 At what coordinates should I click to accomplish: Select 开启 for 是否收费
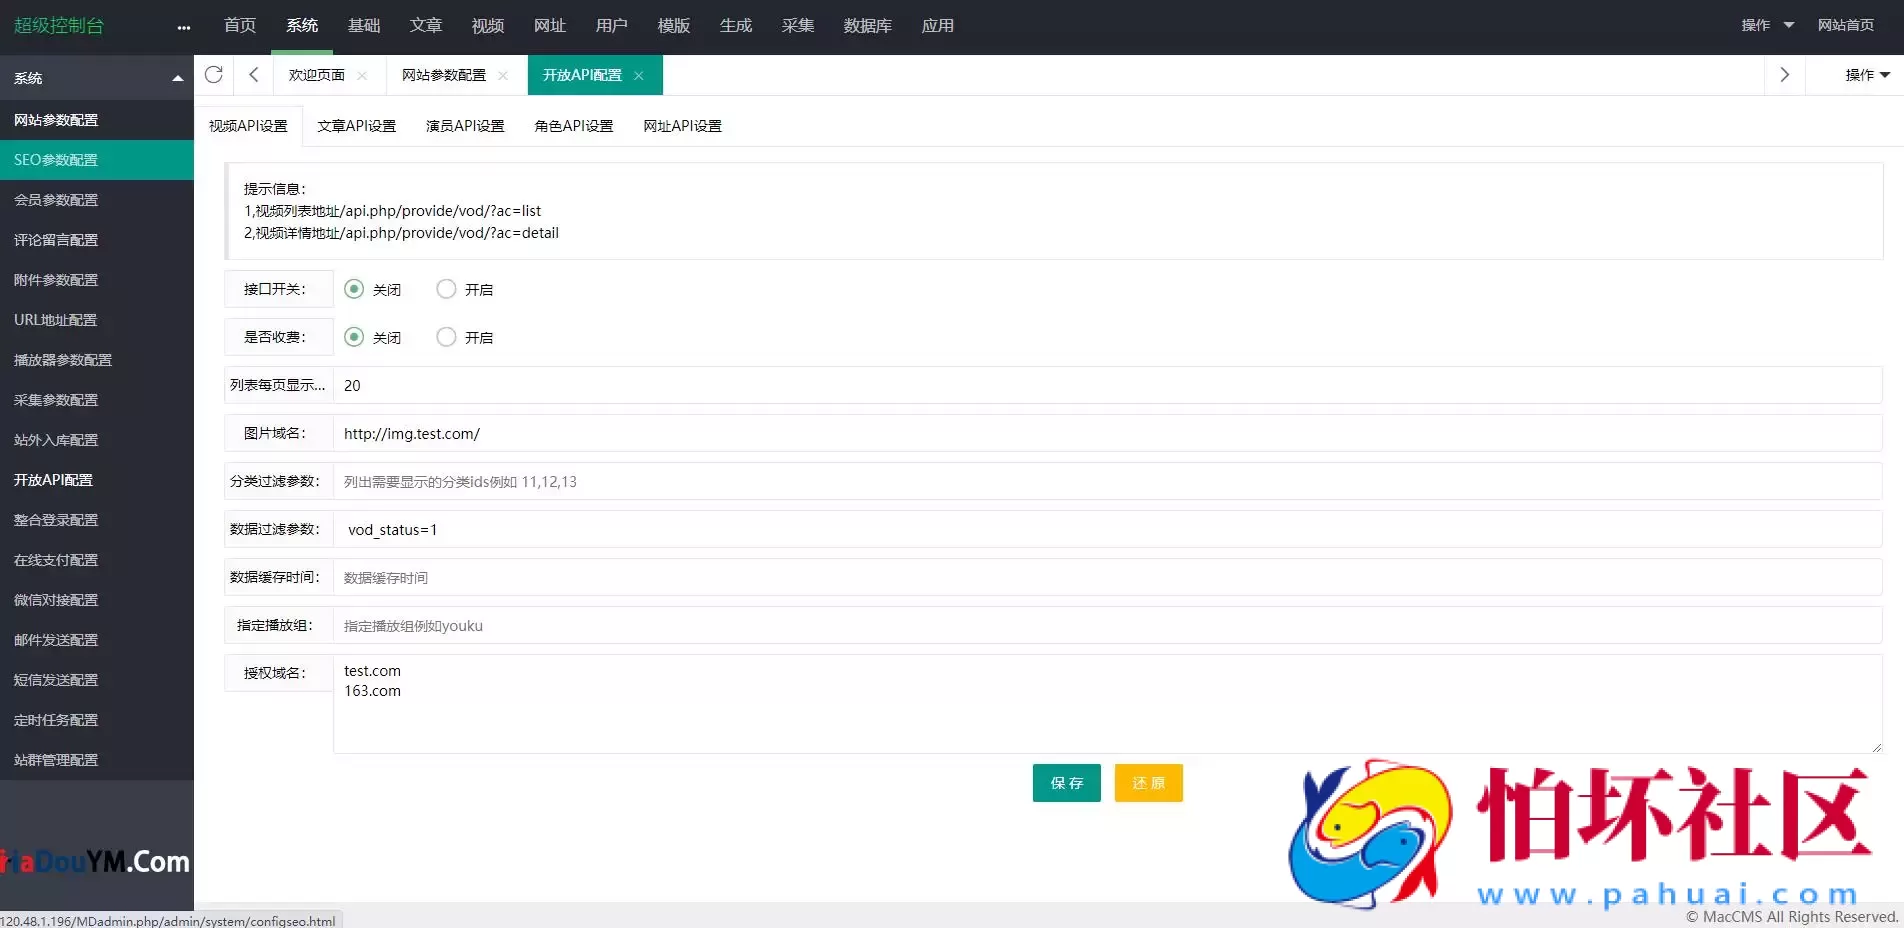pos(446,337)
